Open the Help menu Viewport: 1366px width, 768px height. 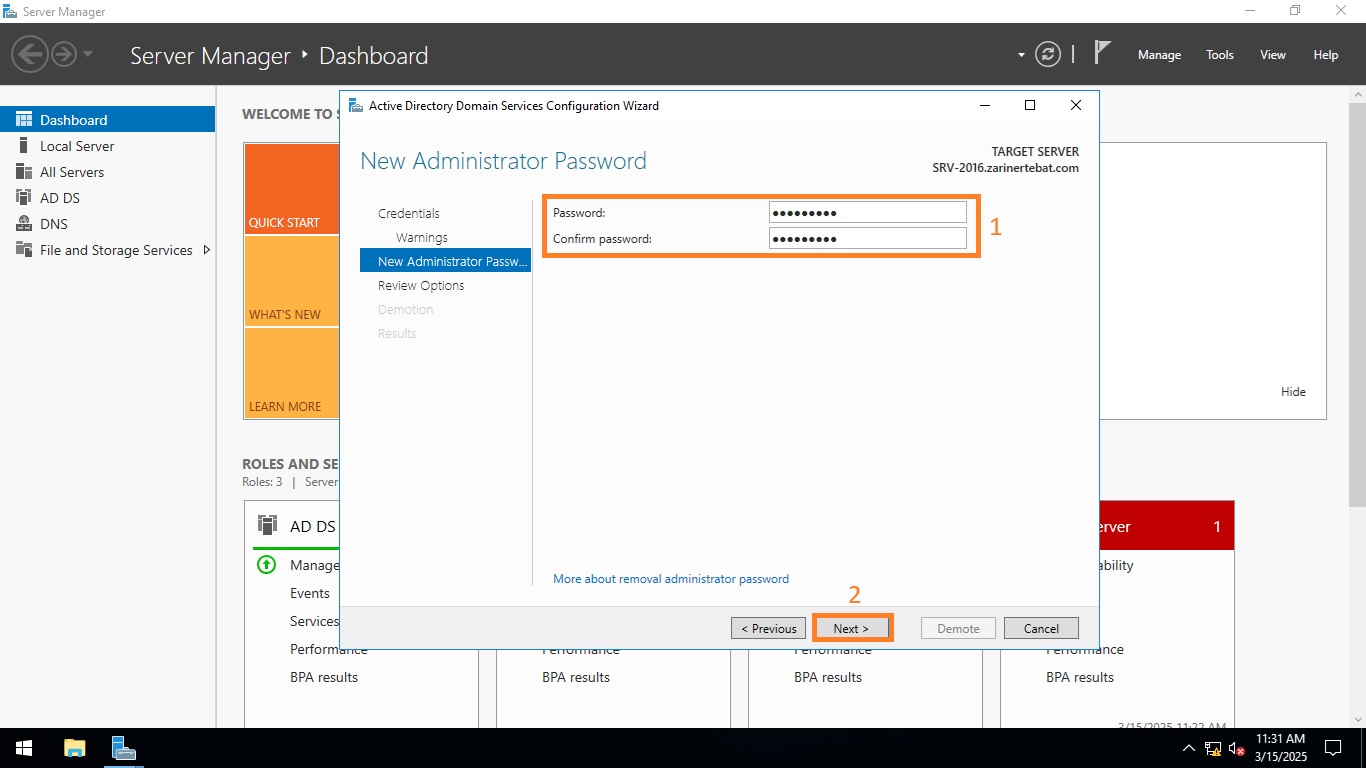pos(1326,55)
